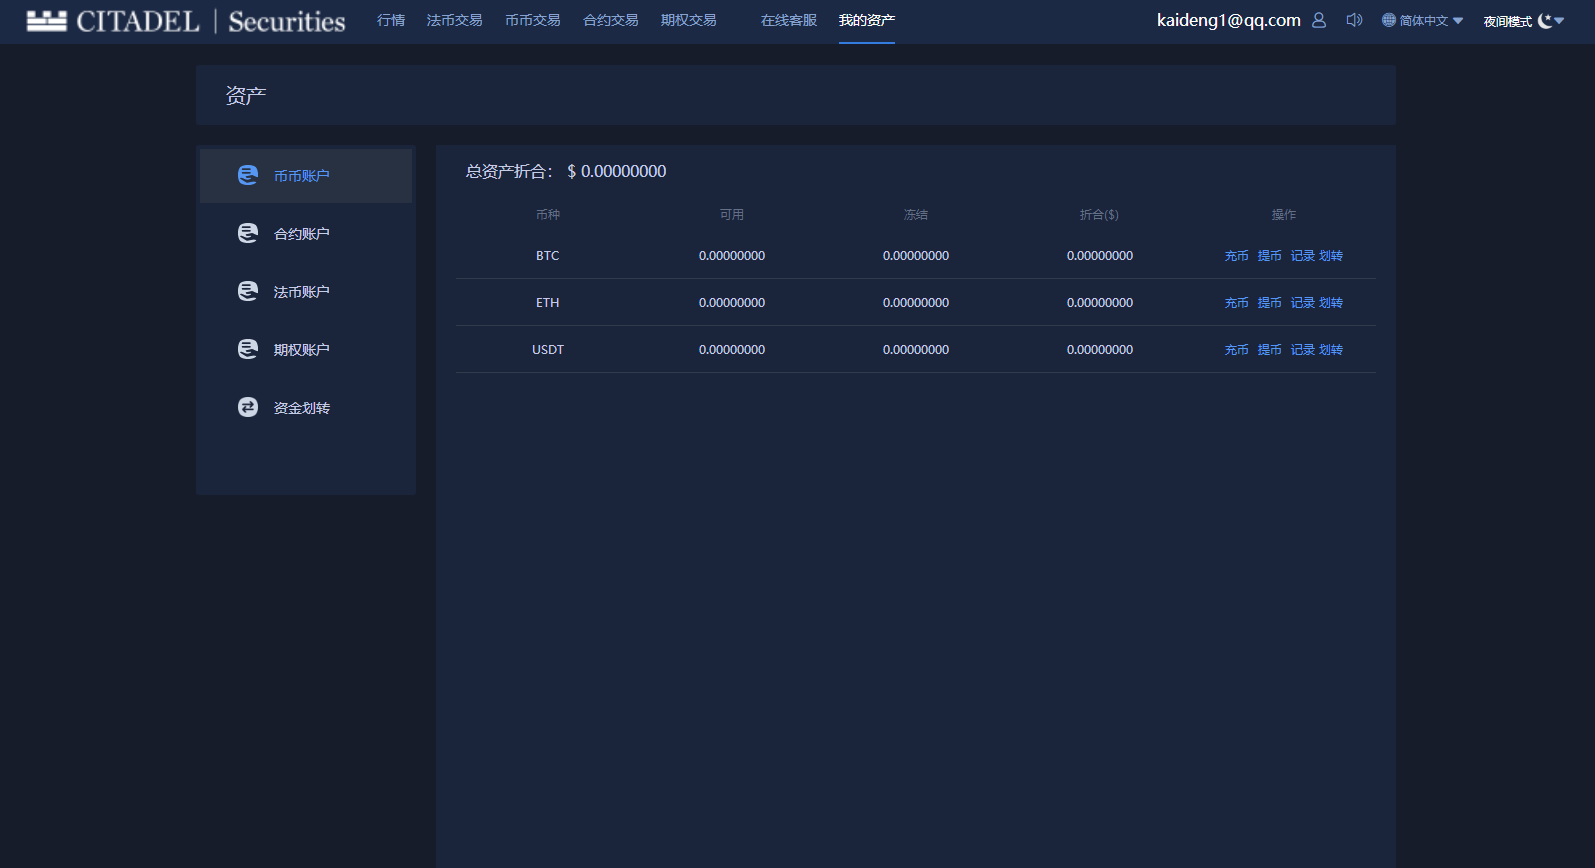Click 提币 for ETH row
The image size is (1595, 868).
tap(1270, 303)
